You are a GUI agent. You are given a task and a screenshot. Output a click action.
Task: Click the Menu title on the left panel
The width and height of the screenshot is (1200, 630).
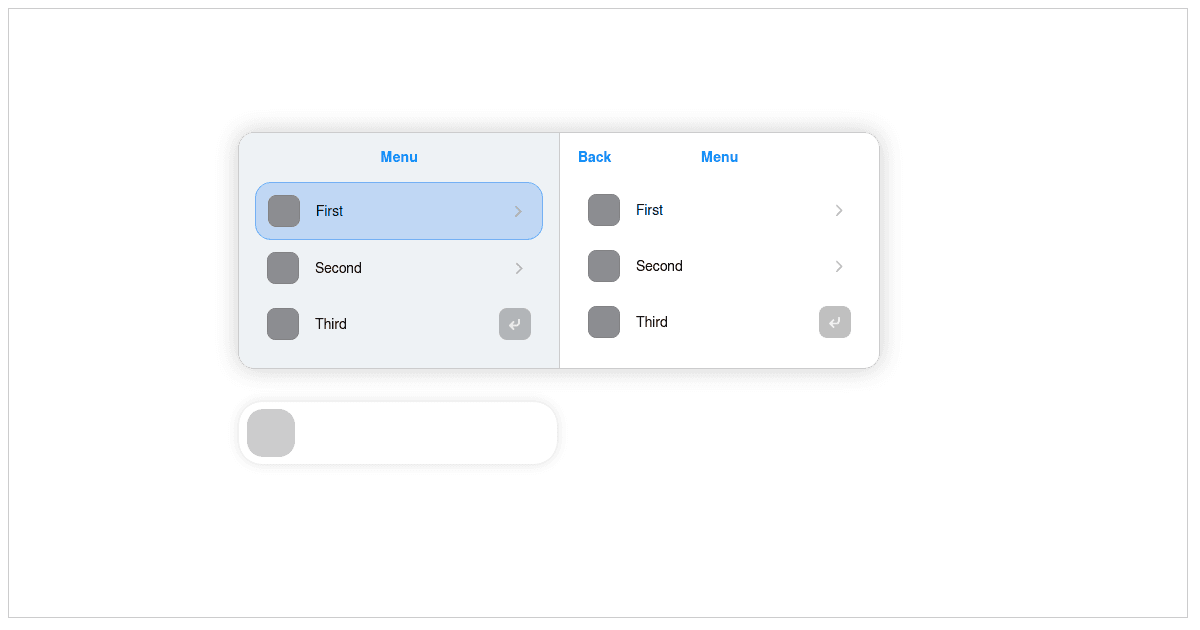pyautogui.click(x=399, y=157)
